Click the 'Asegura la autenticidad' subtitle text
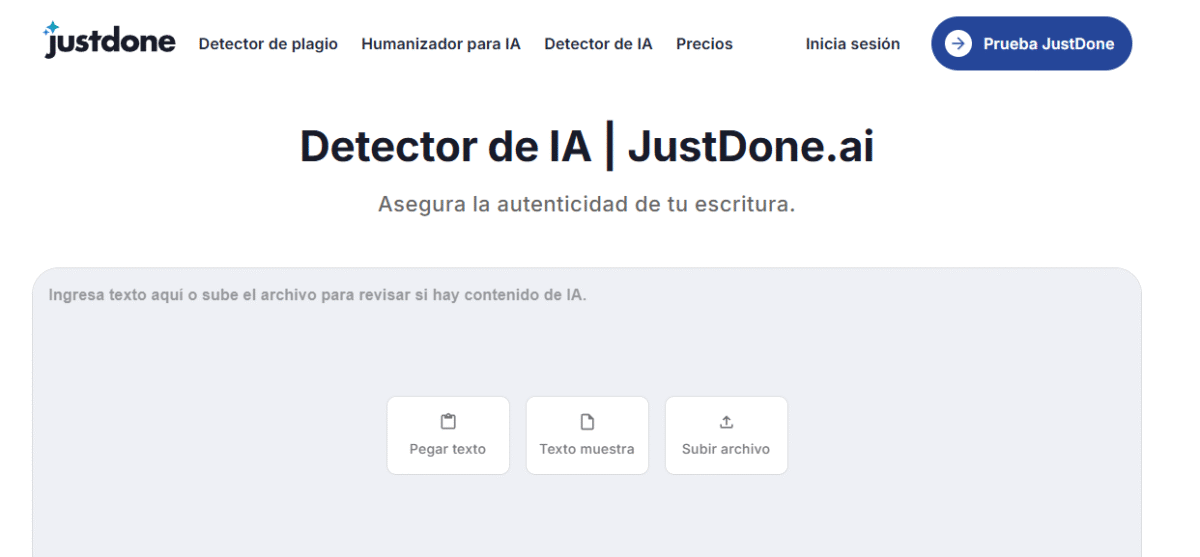 coord(587,204)
